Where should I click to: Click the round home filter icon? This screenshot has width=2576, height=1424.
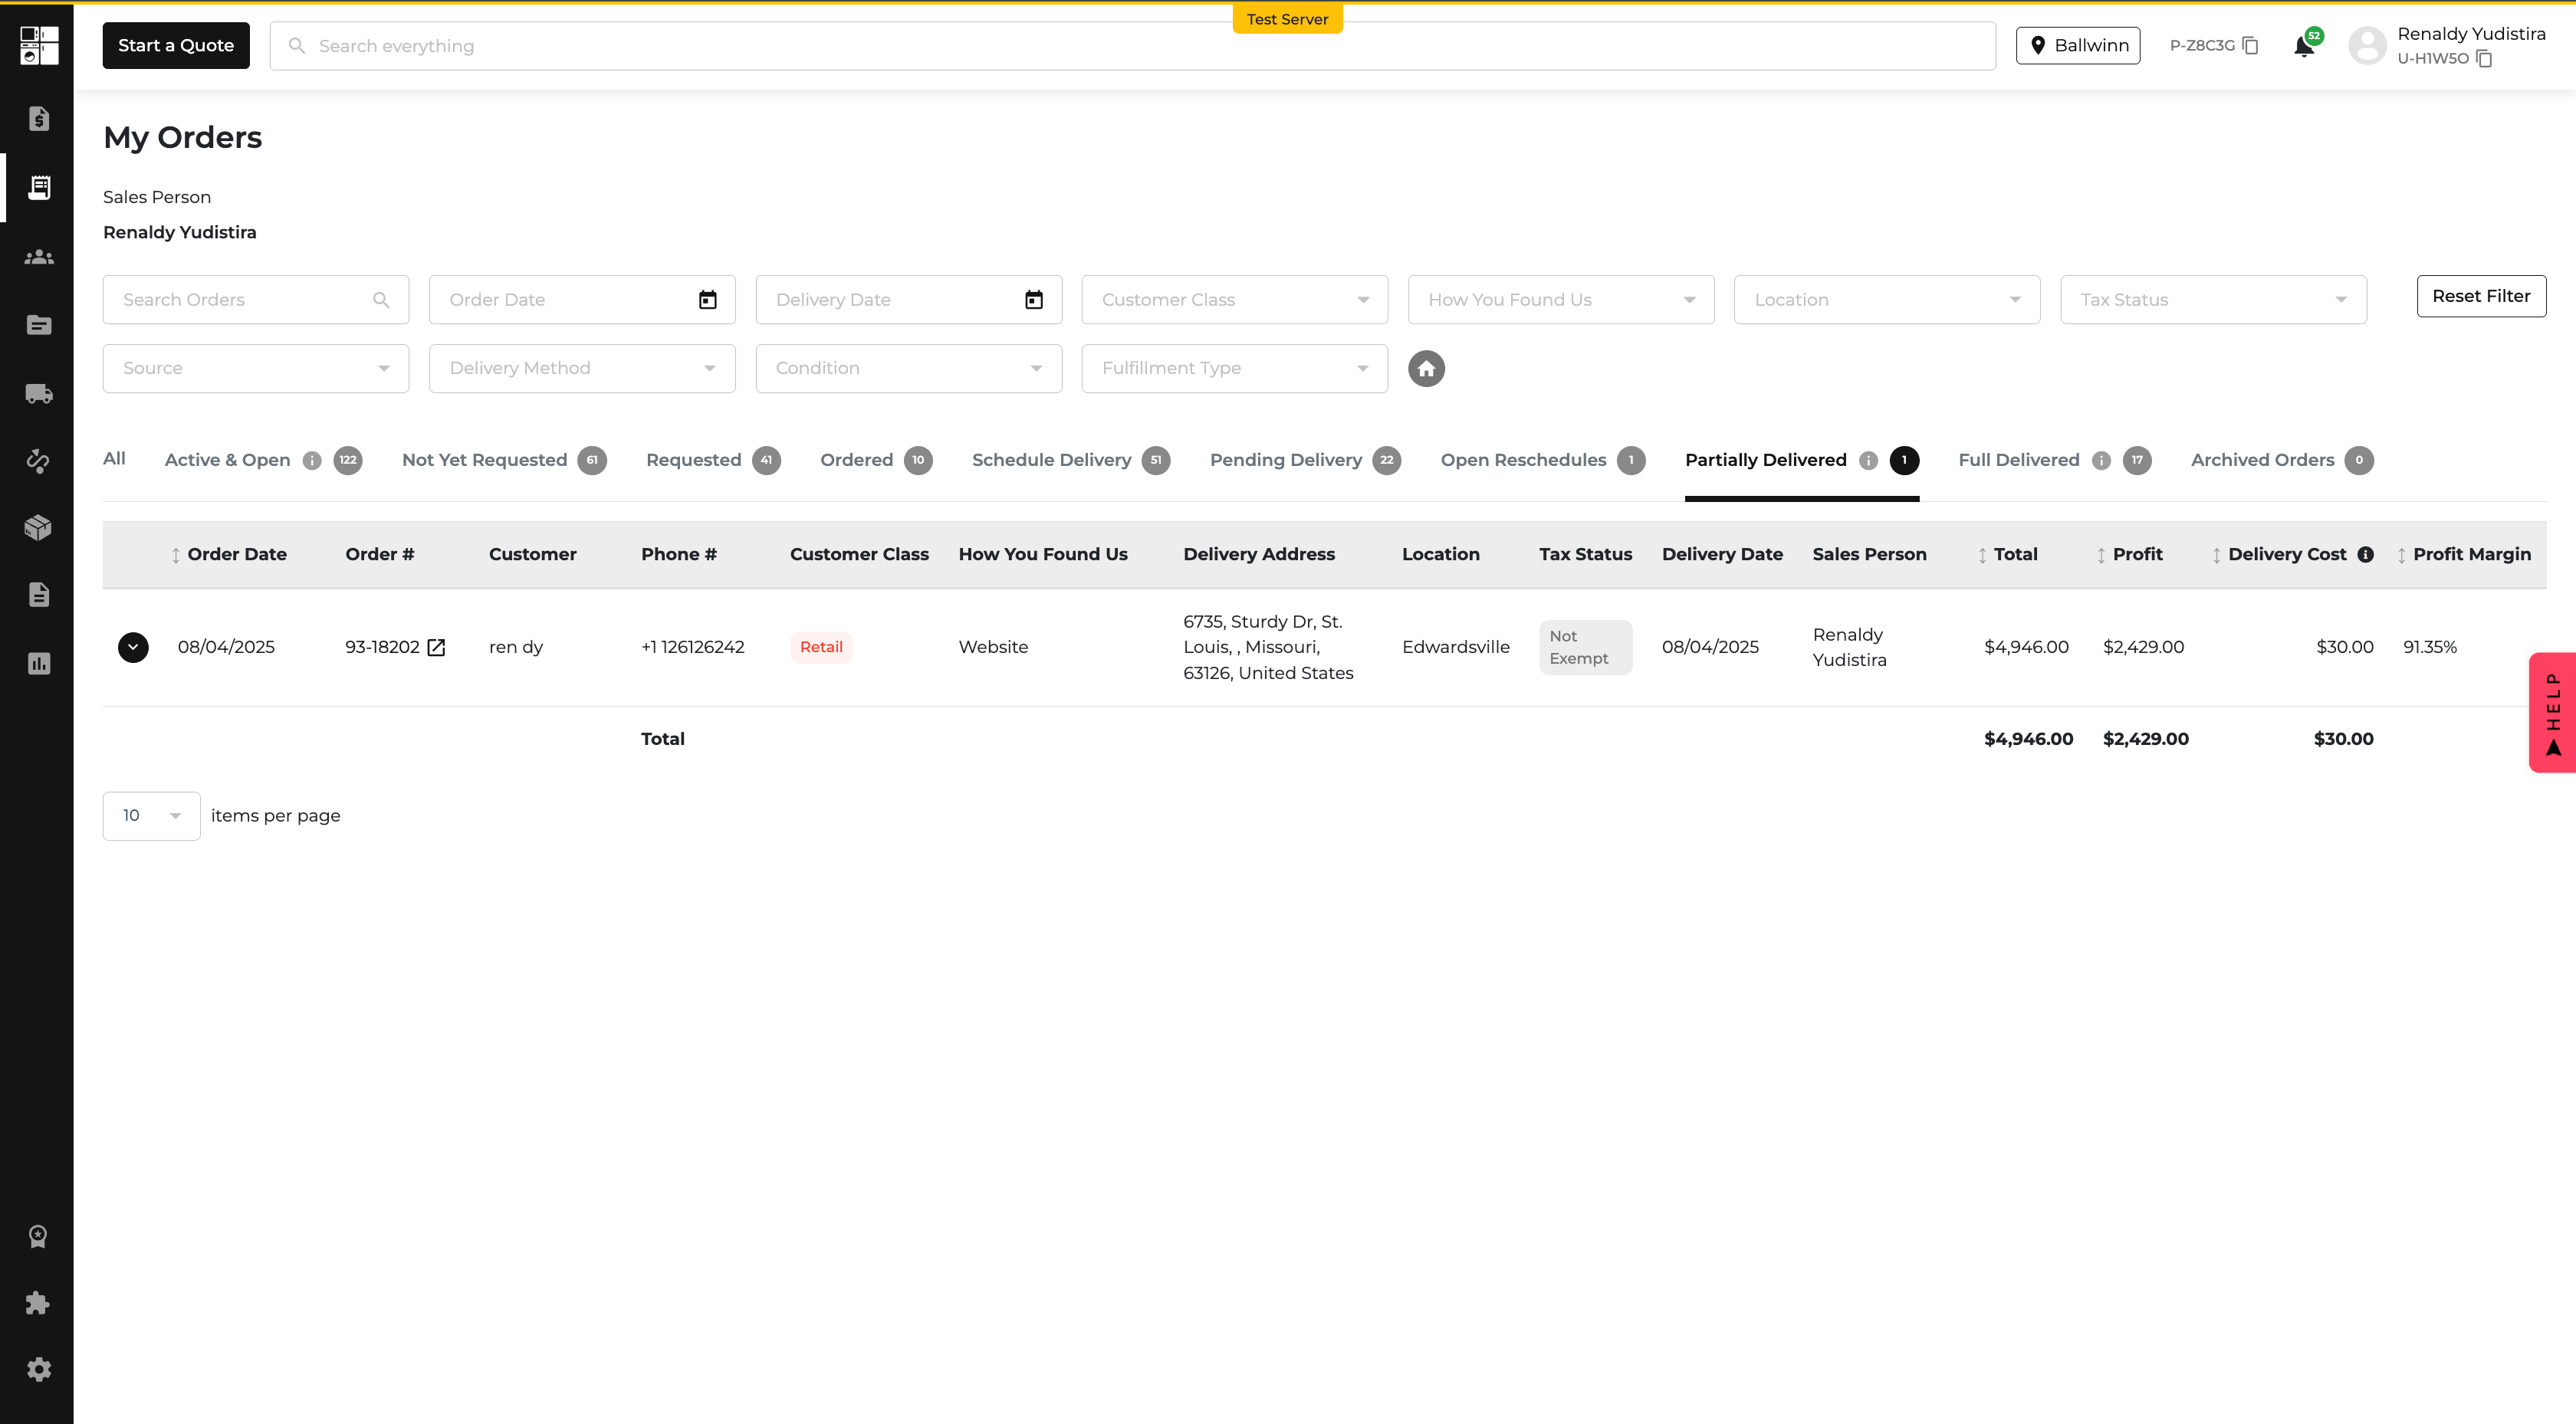click(x=1426, y=368)
